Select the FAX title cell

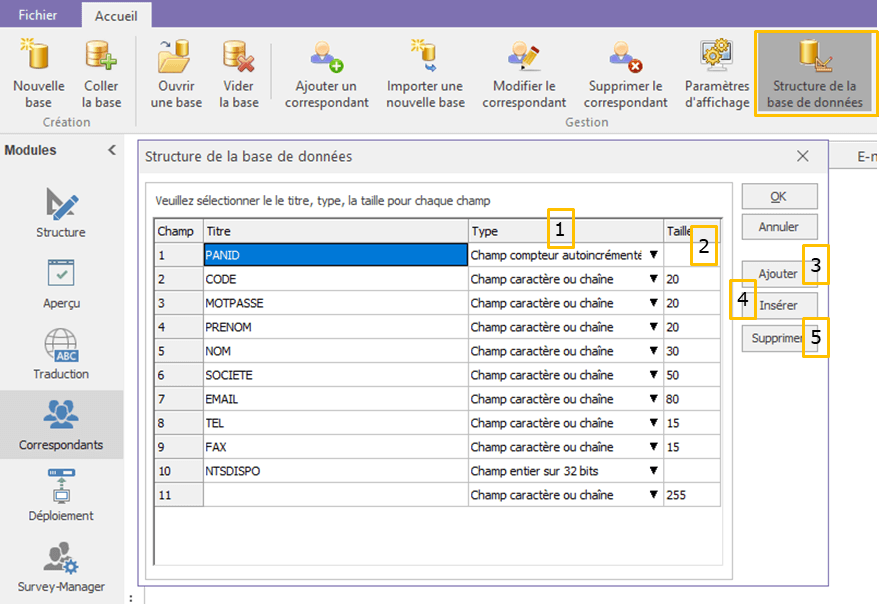tap(335, 447)
